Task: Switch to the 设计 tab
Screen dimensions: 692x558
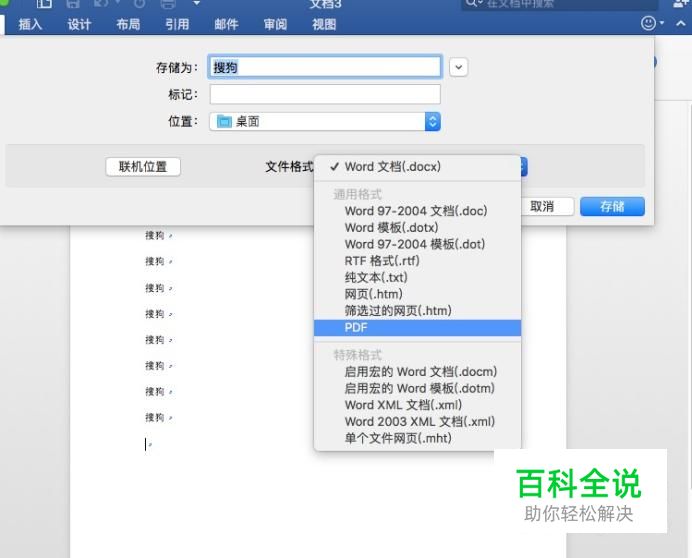Action: point(79,24)
